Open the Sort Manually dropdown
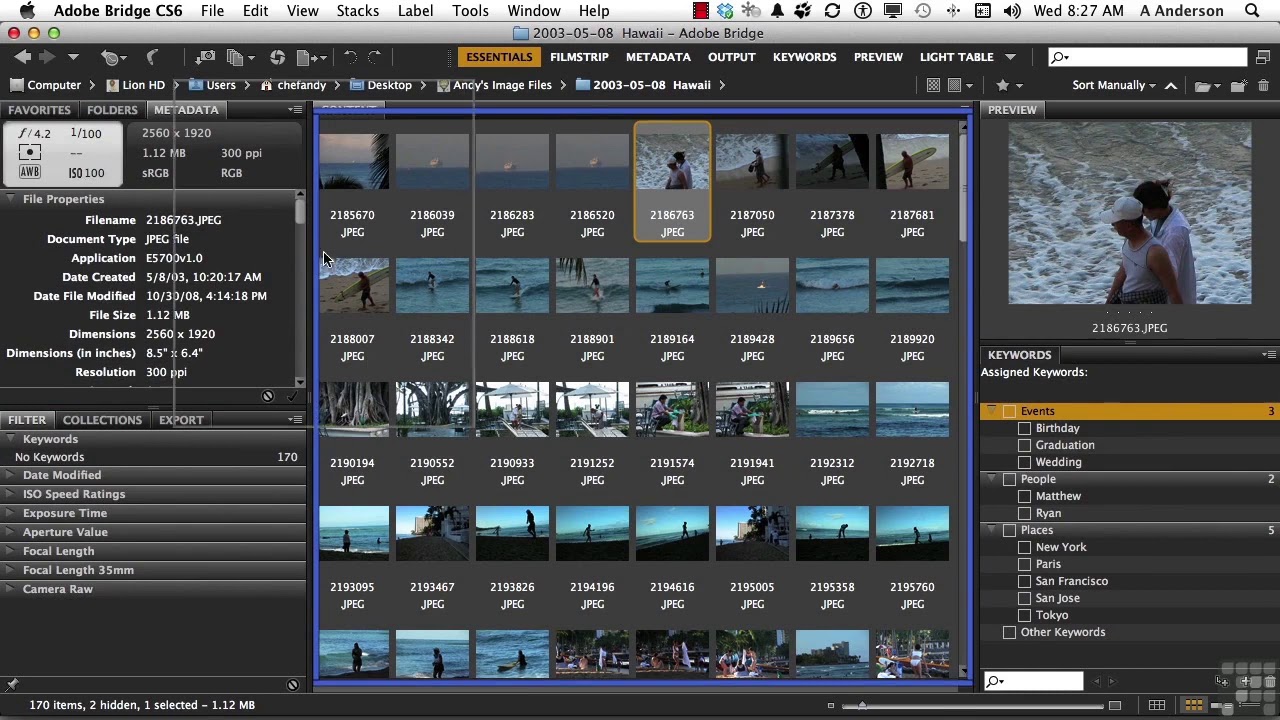Viewport: 1280px width, 720px height. click(x=1115, y=85)
